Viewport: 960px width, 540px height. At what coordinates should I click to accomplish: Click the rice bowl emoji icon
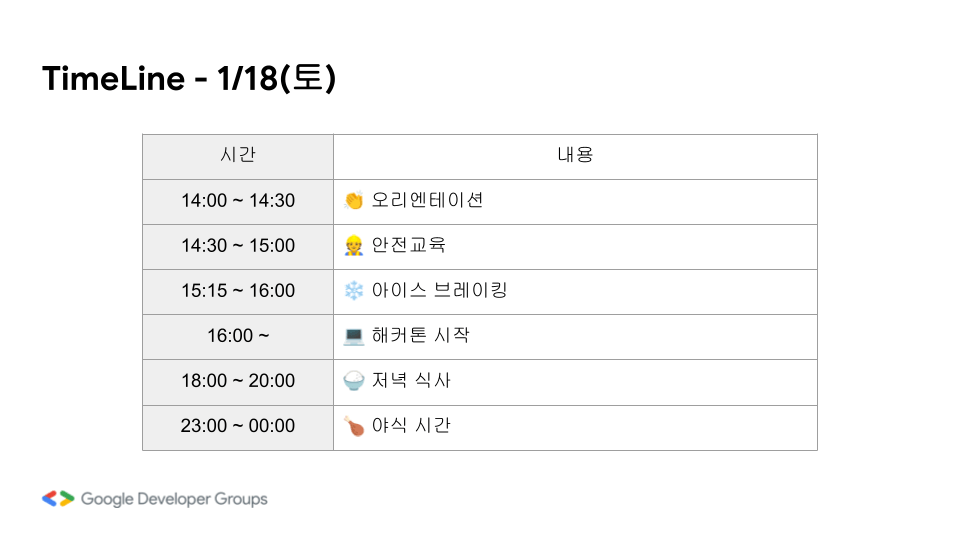pos(353,381)
